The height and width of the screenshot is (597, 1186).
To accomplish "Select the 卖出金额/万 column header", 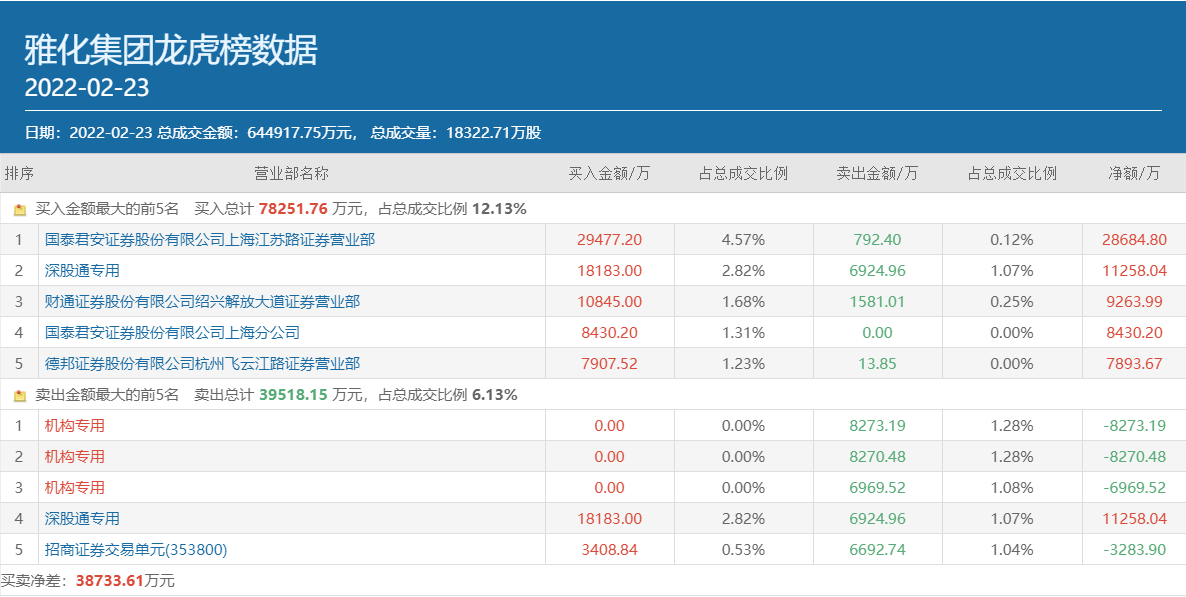I will tap(877, 173).
